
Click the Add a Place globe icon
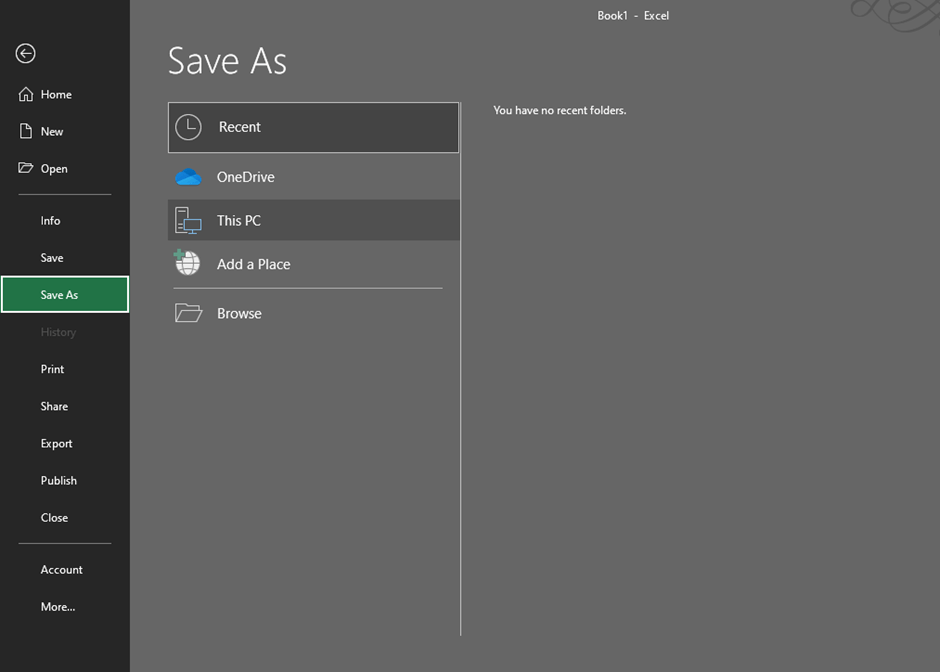(187, 263)
